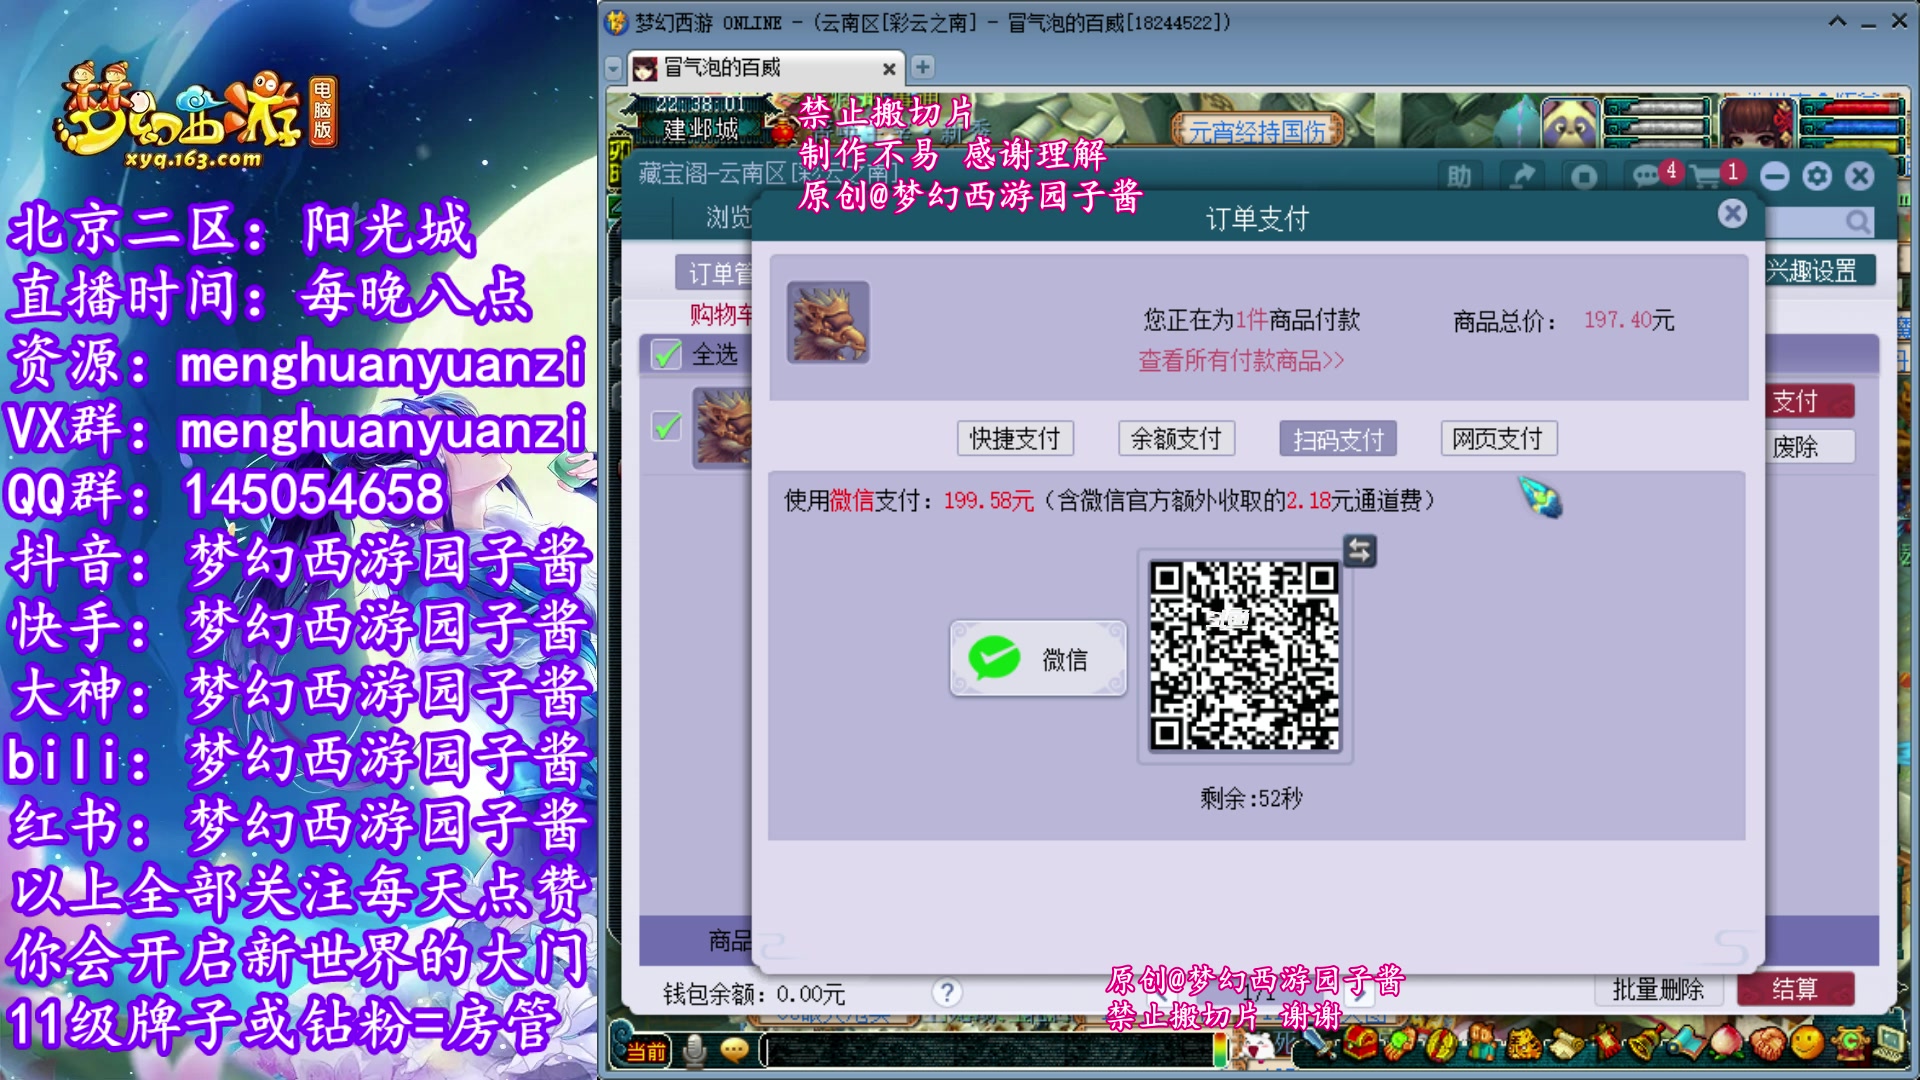Click the 助 helper icon in treasure pavilion bar

pos(1459,177)
